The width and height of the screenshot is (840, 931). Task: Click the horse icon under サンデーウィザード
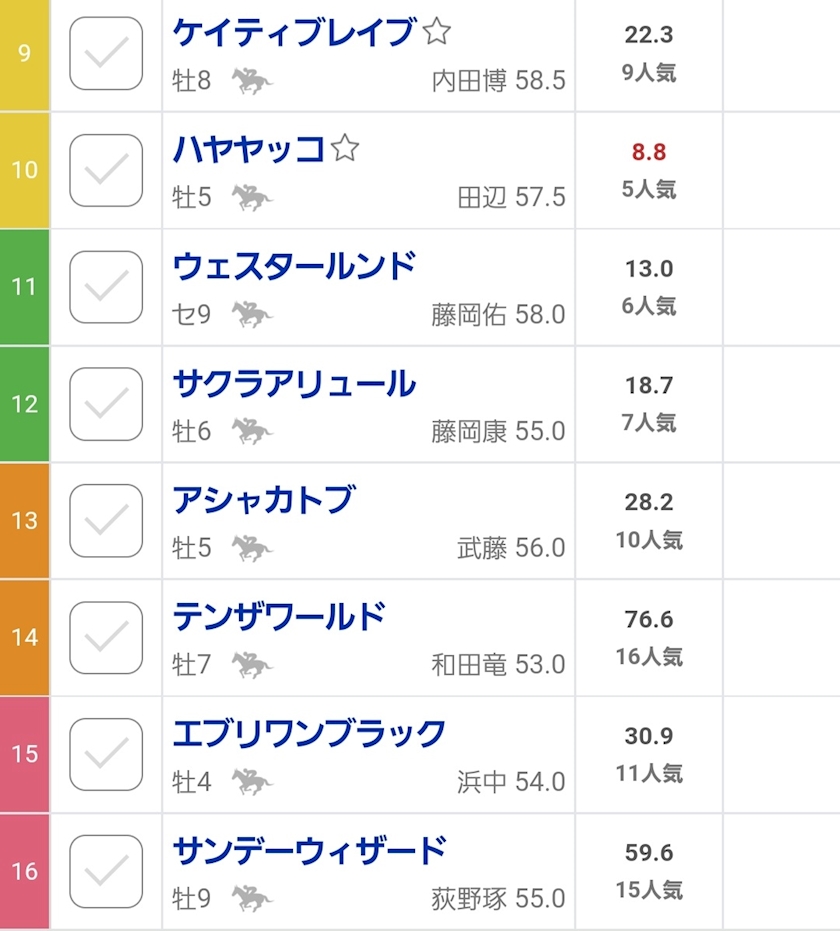tap(252, 898)
